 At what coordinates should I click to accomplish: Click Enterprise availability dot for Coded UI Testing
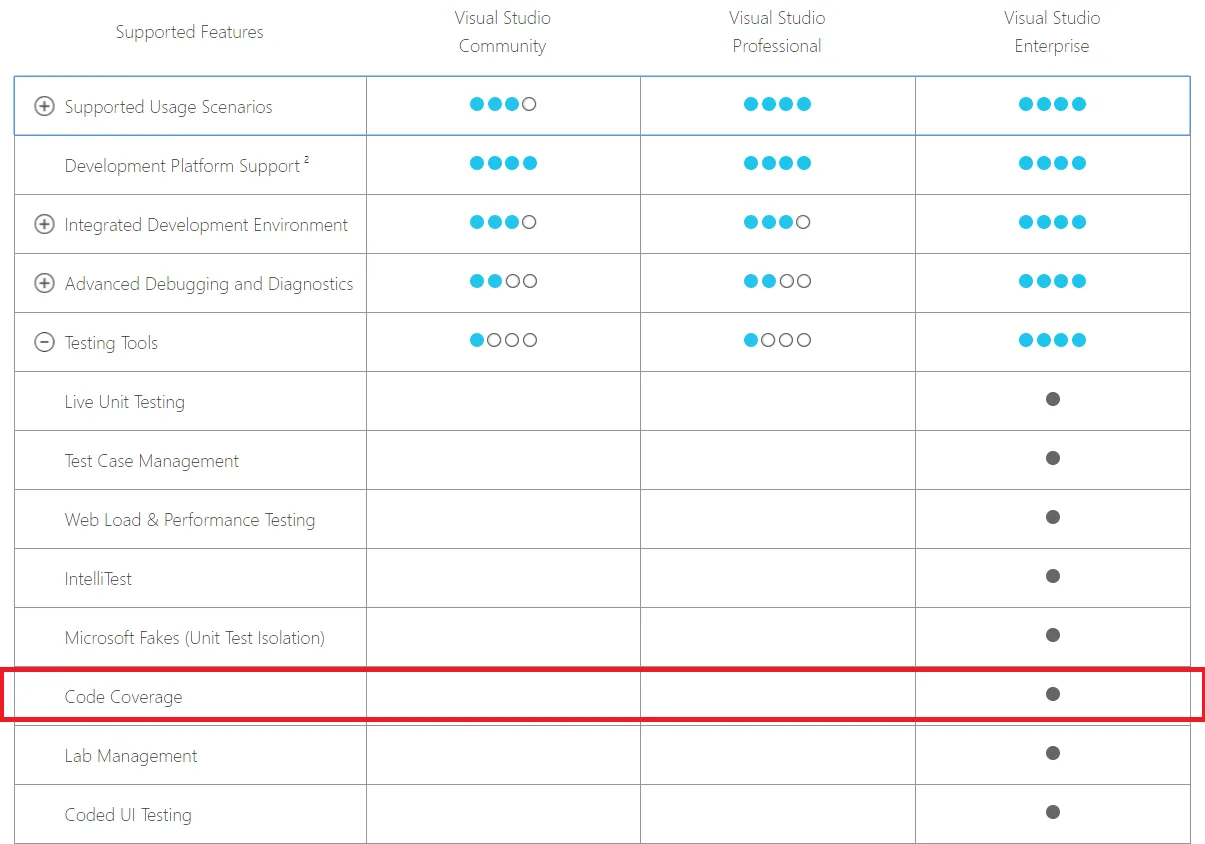click(x=1052, y=812)
